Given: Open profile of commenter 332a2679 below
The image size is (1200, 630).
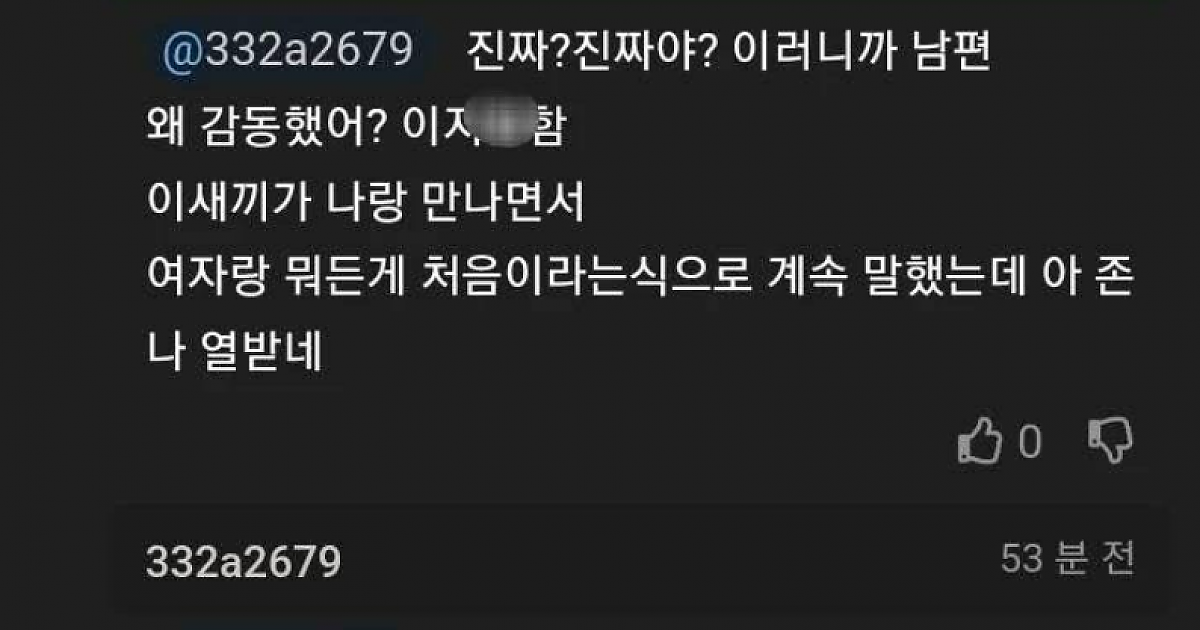Looking at the screenshot, I should pos(243,562).
